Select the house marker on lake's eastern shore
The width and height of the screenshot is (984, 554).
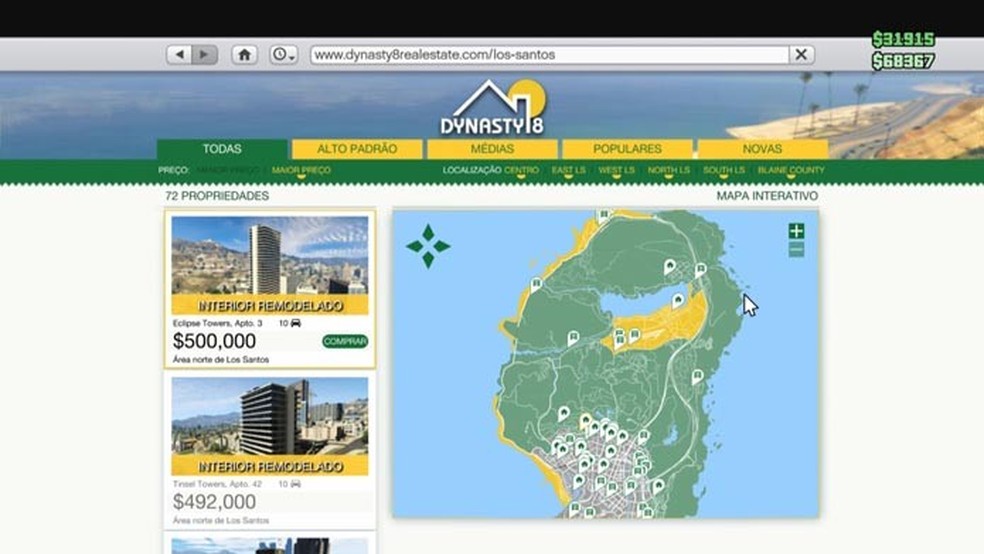(677, 301)
